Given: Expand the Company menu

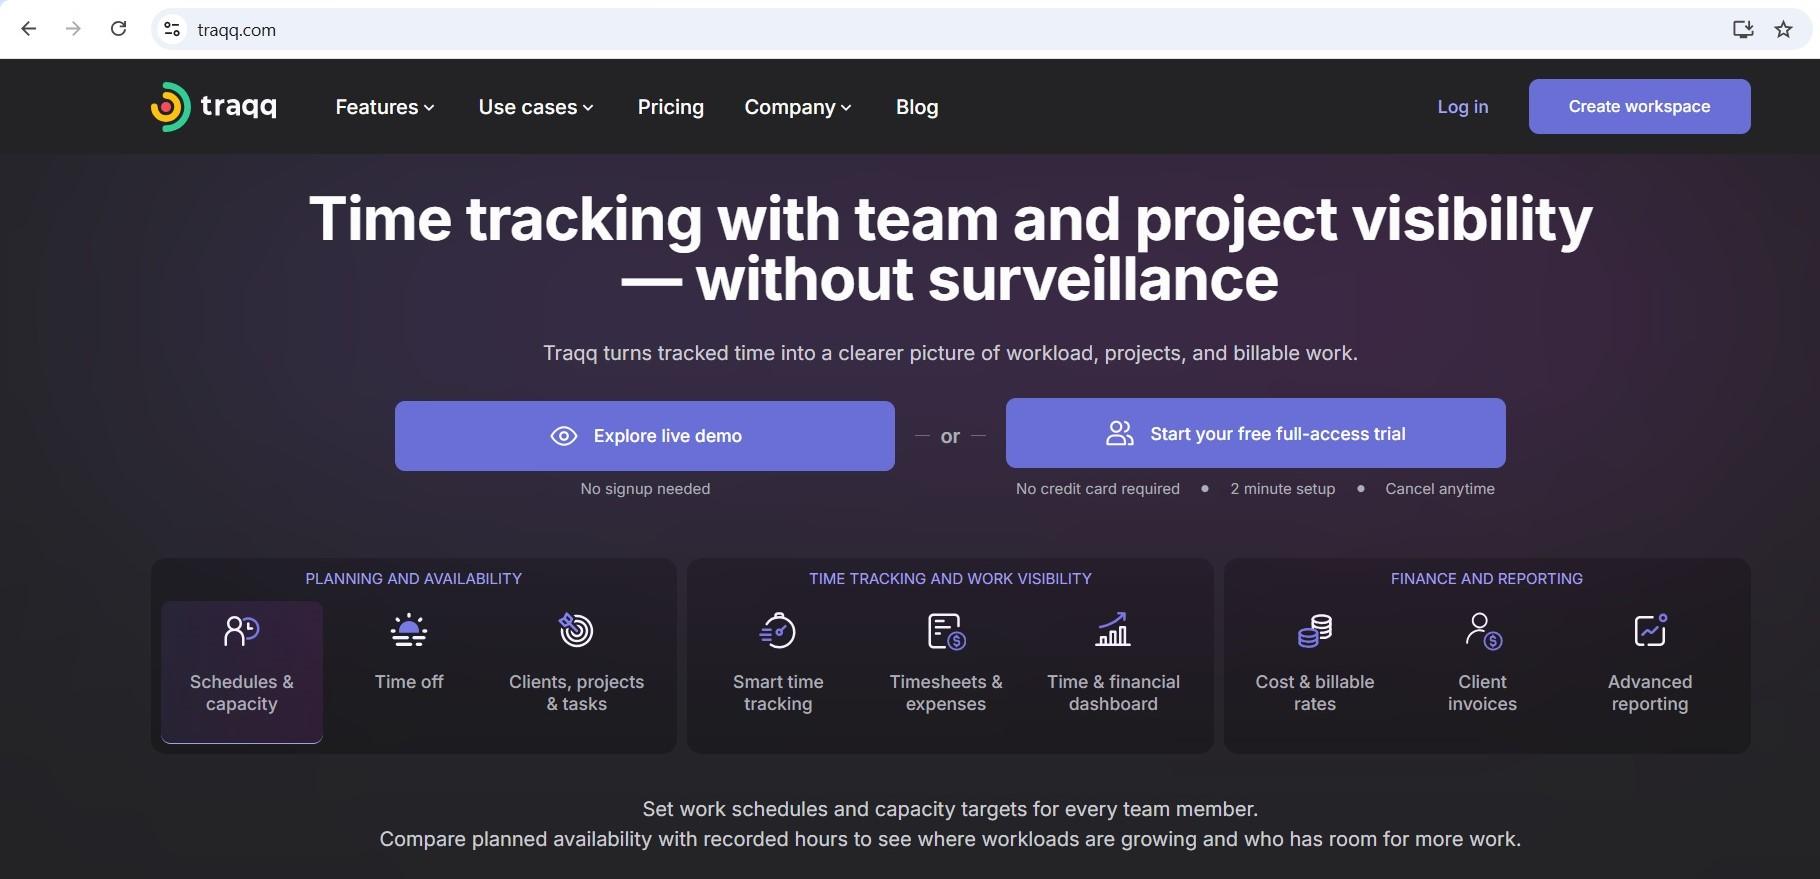Looking at the screenshot, I should (x=798, y=107).
